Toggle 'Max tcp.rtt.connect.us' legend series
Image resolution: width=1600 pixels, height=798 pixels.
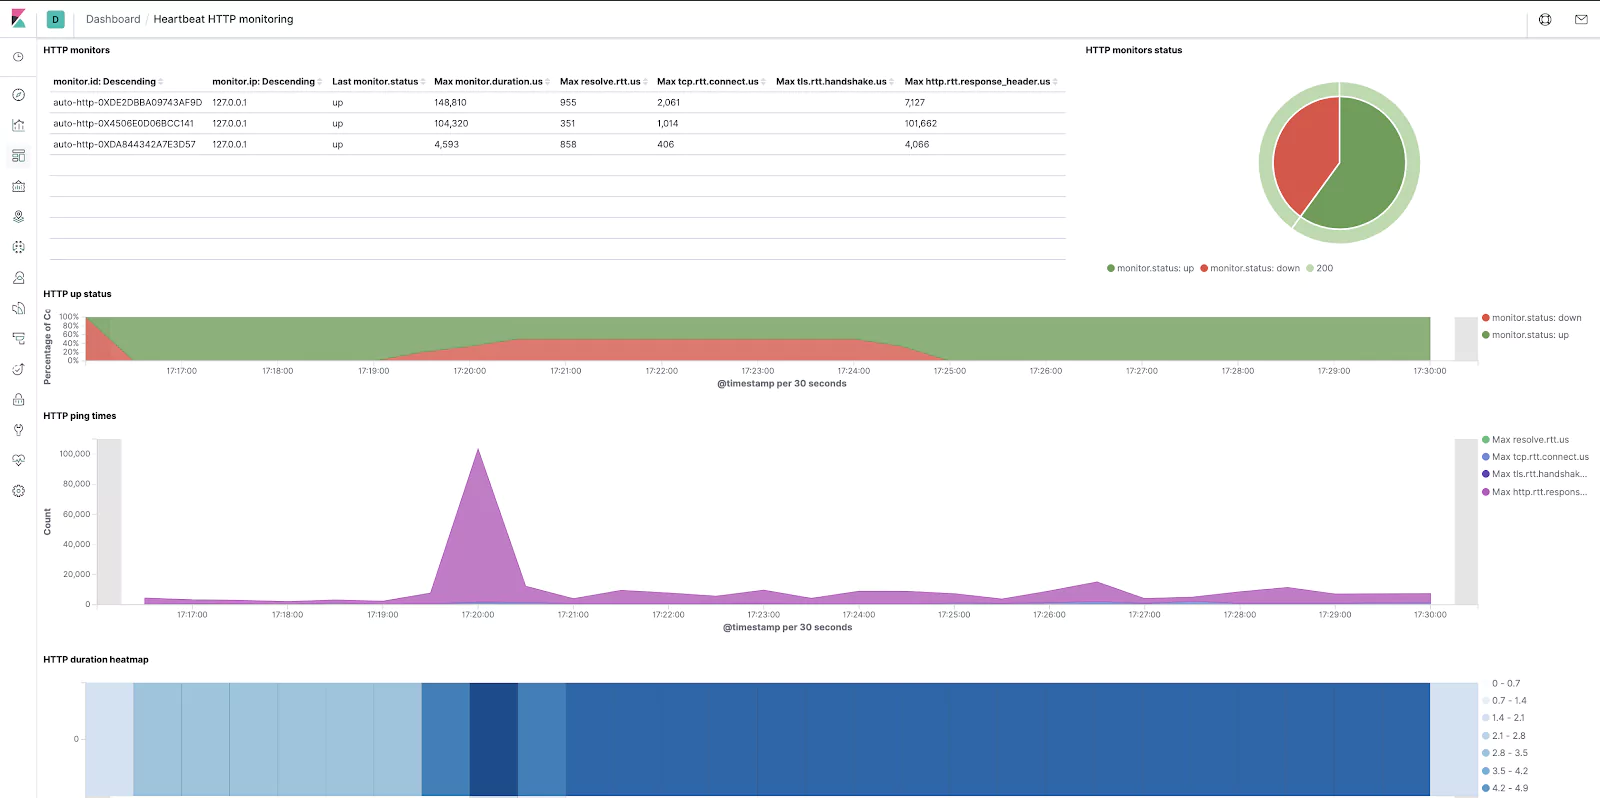[x=1535, y=457]
